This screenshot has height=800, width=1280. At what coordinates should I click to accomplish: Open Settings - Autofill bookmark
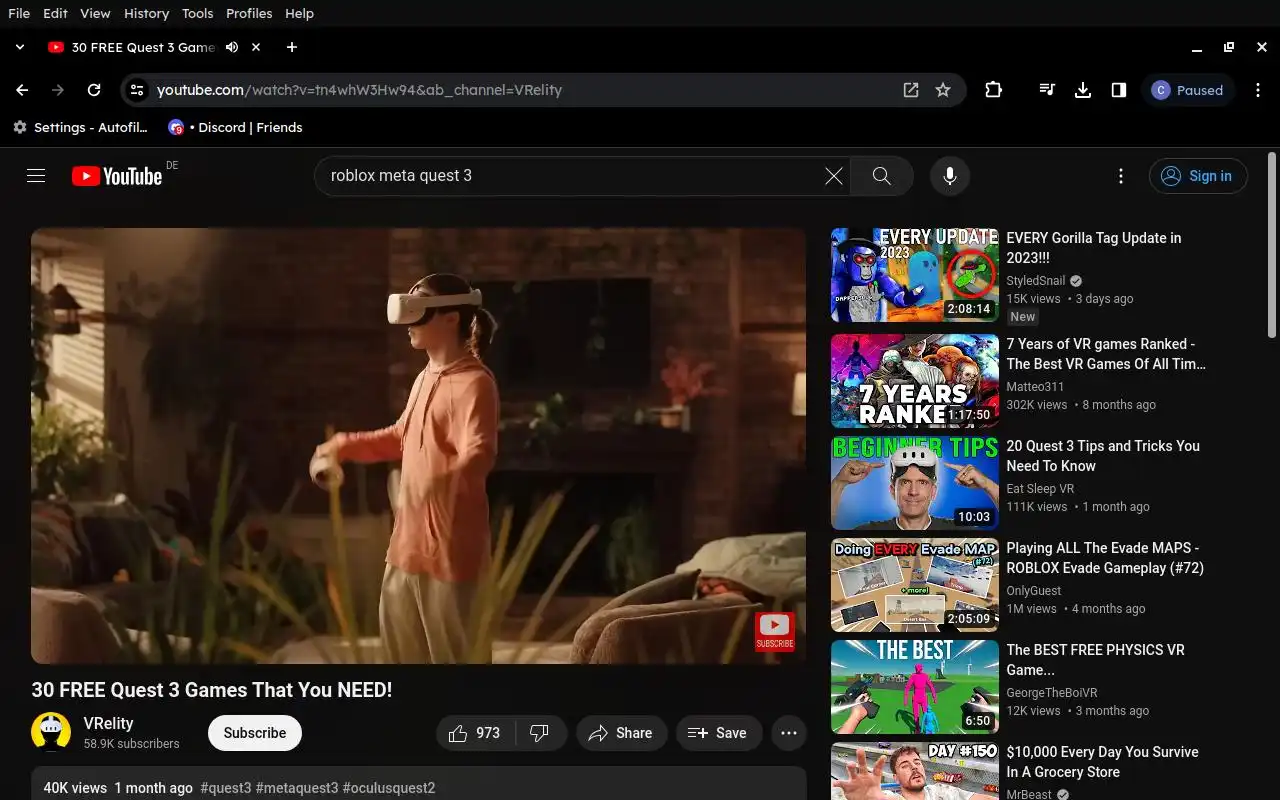click(x=80, y=127)
